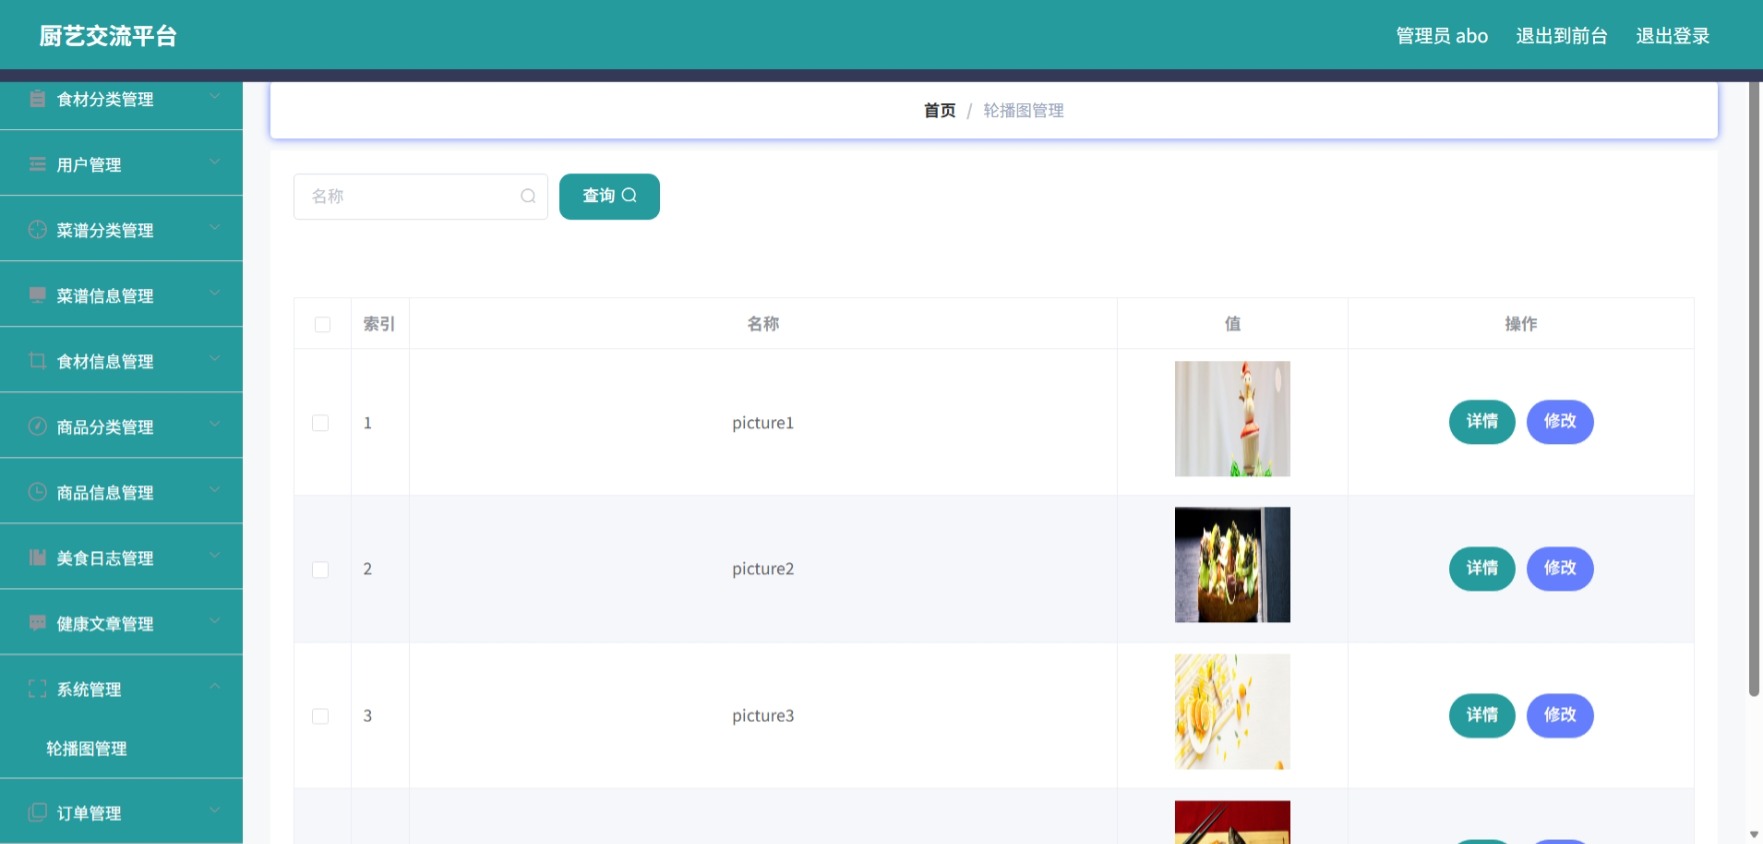Click the picture2 name cell
Viewport: 1763px width, 844px height.
763,569
